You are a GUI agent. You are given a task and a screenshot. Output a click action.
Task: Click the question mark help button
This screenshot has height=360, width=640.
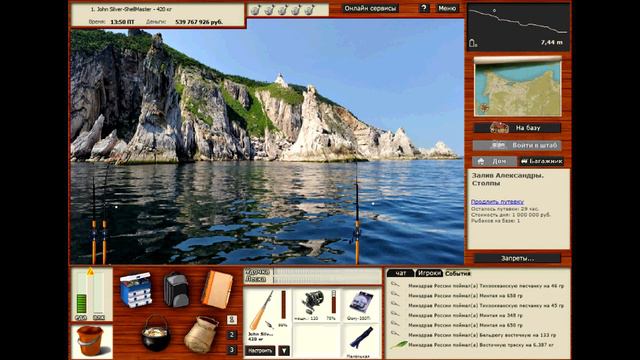pyautogui.click(x=424, y=8)
